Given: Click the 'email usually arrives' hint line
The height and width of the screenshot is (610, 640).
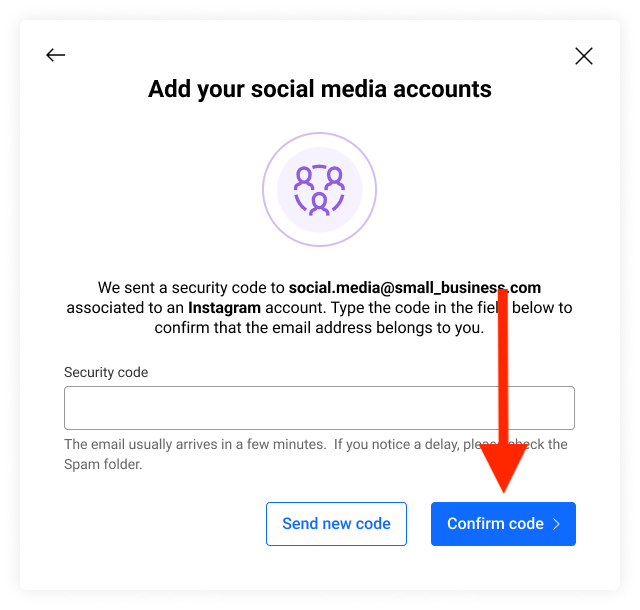Looking at the screenshot, I should pyautogui.click(x=316, y=444).
